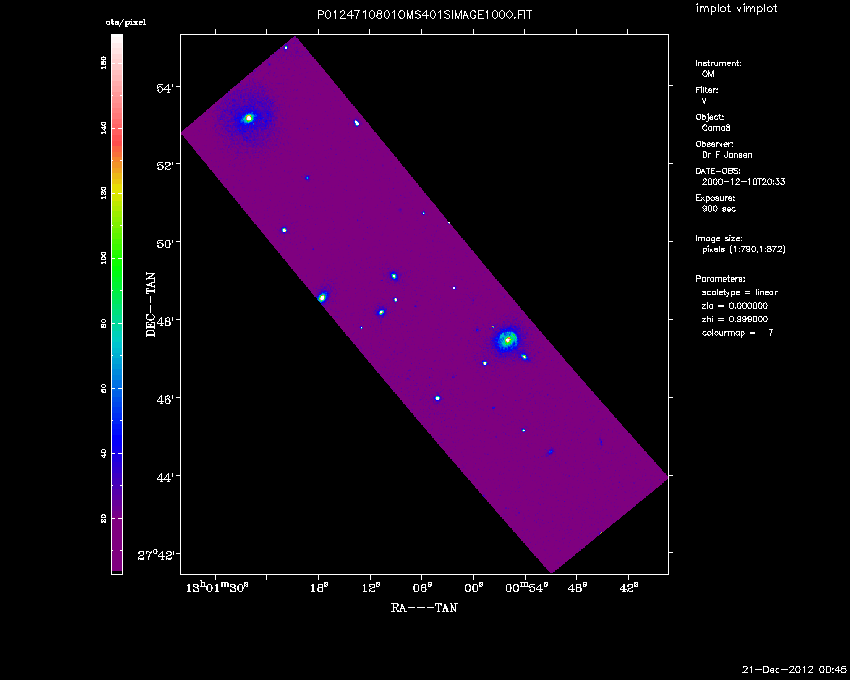
Task: Click the 'Parameters:' heading
Action: click(720, 279)
